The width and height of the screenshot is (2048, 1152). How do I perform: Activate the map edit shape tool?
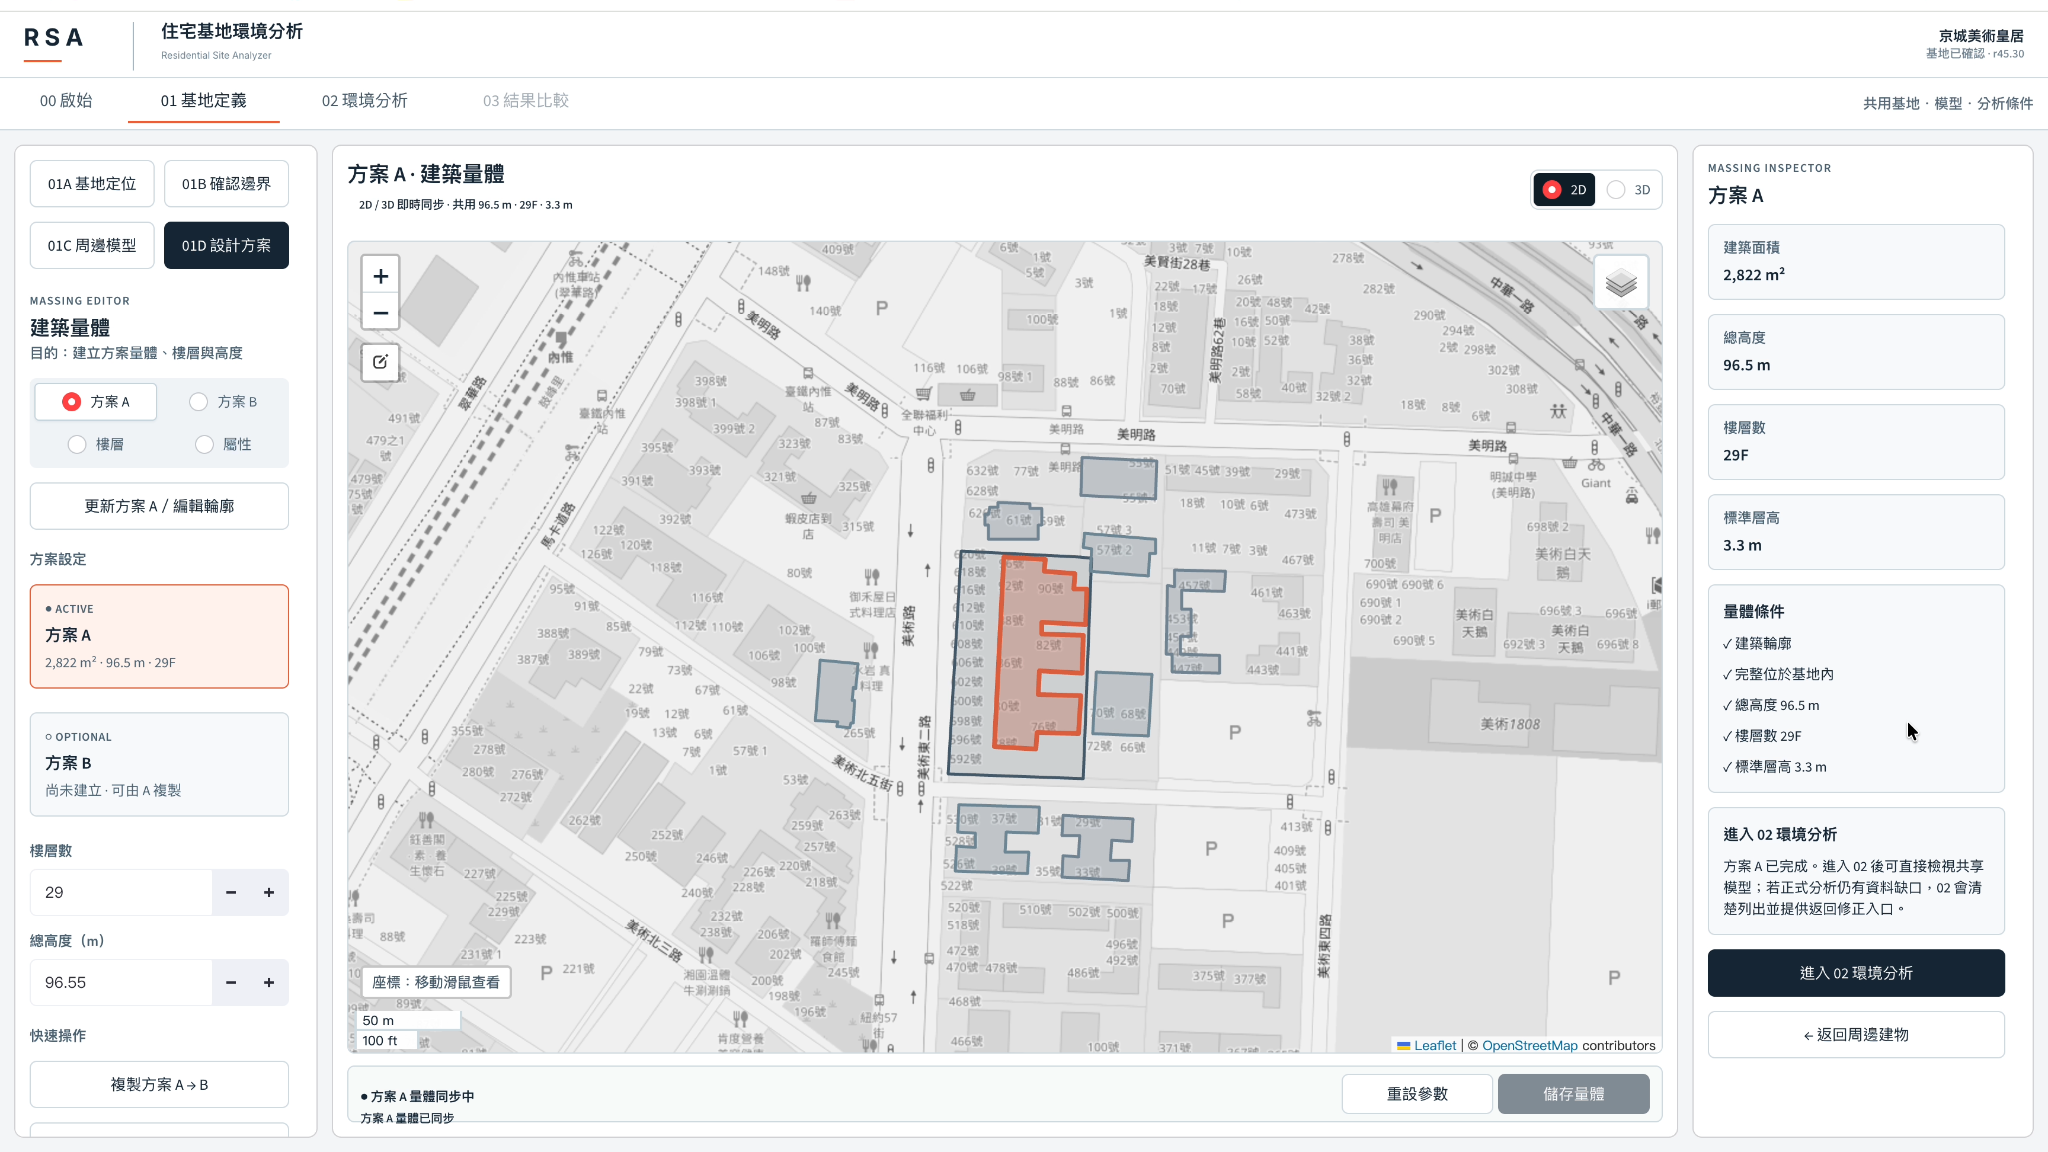[380, 362]
